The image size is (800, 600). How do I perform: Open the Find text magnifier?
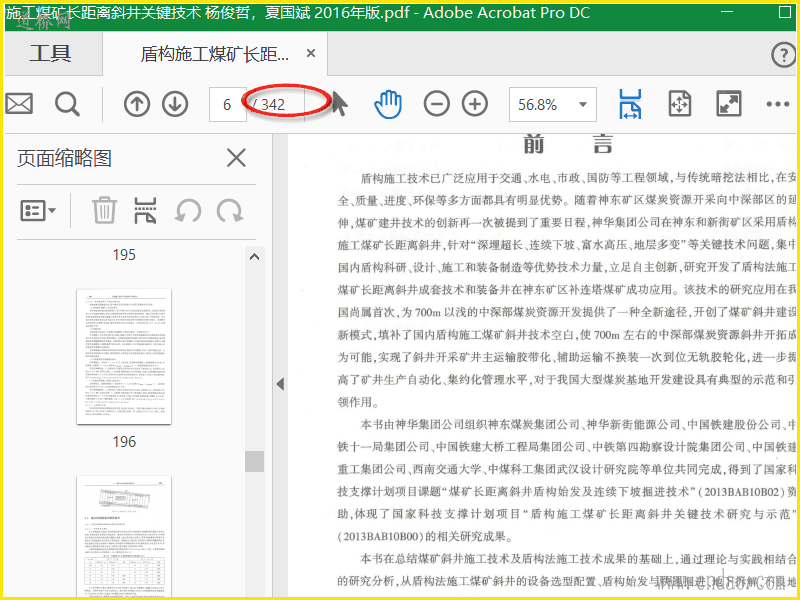67,105
